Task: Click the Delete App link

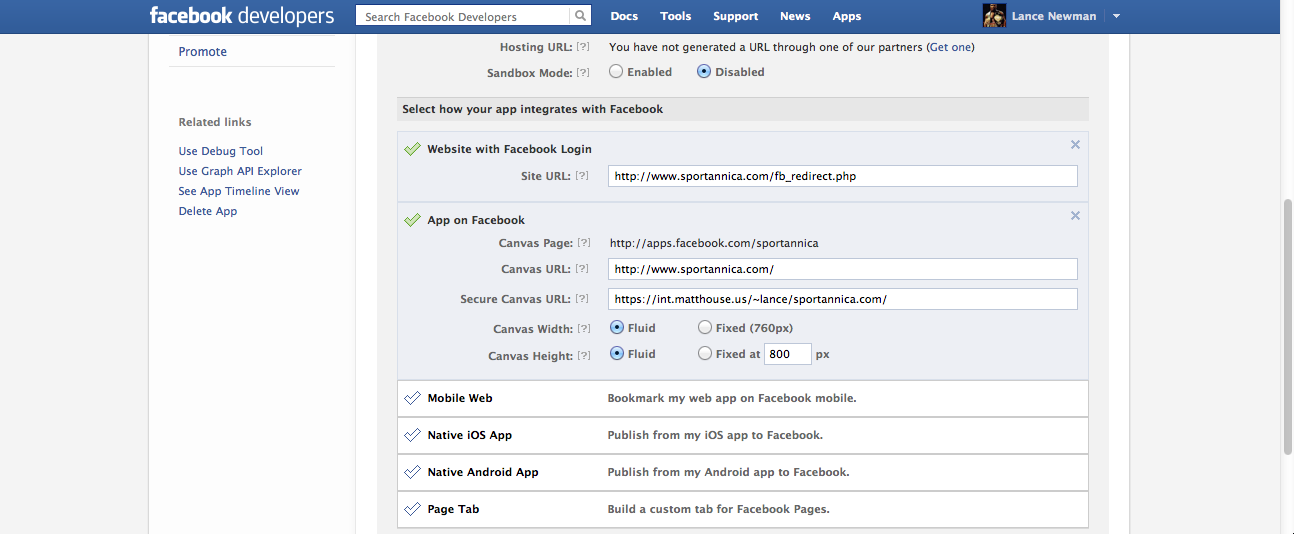Action: (x=208, y=211)
